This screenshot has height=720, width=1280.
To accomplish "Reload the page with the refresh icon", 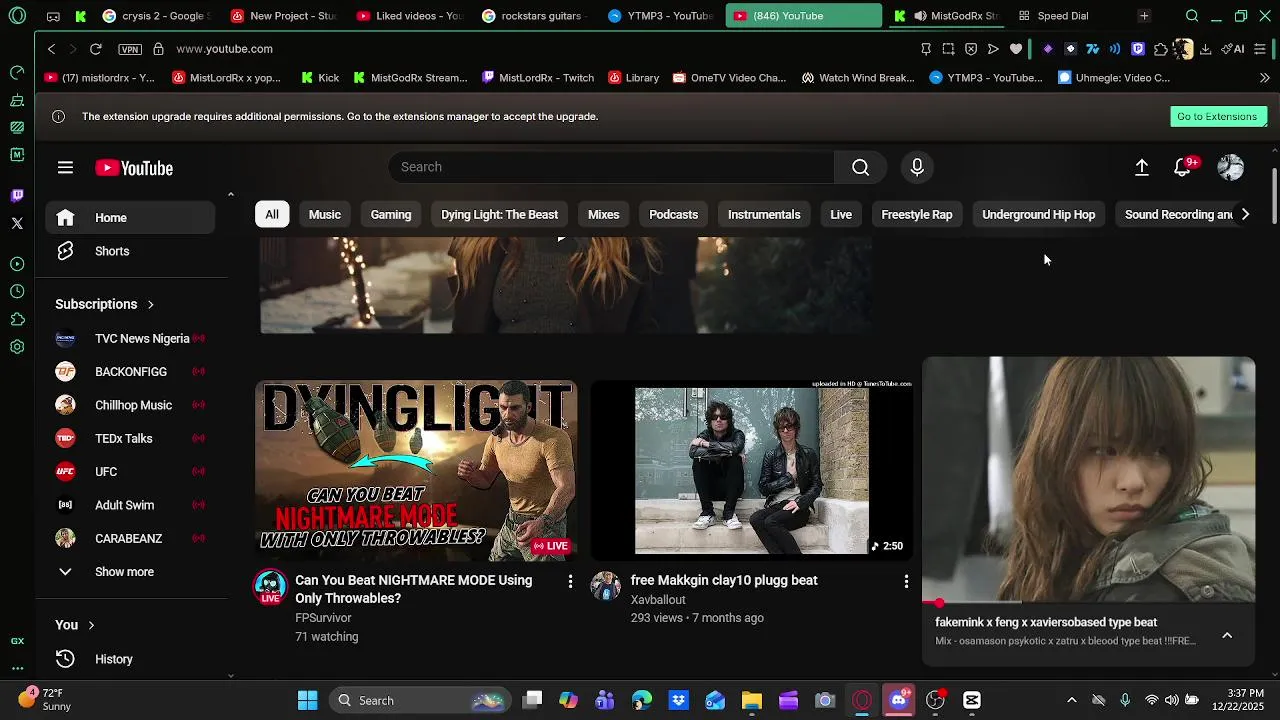I will (95, 49).
